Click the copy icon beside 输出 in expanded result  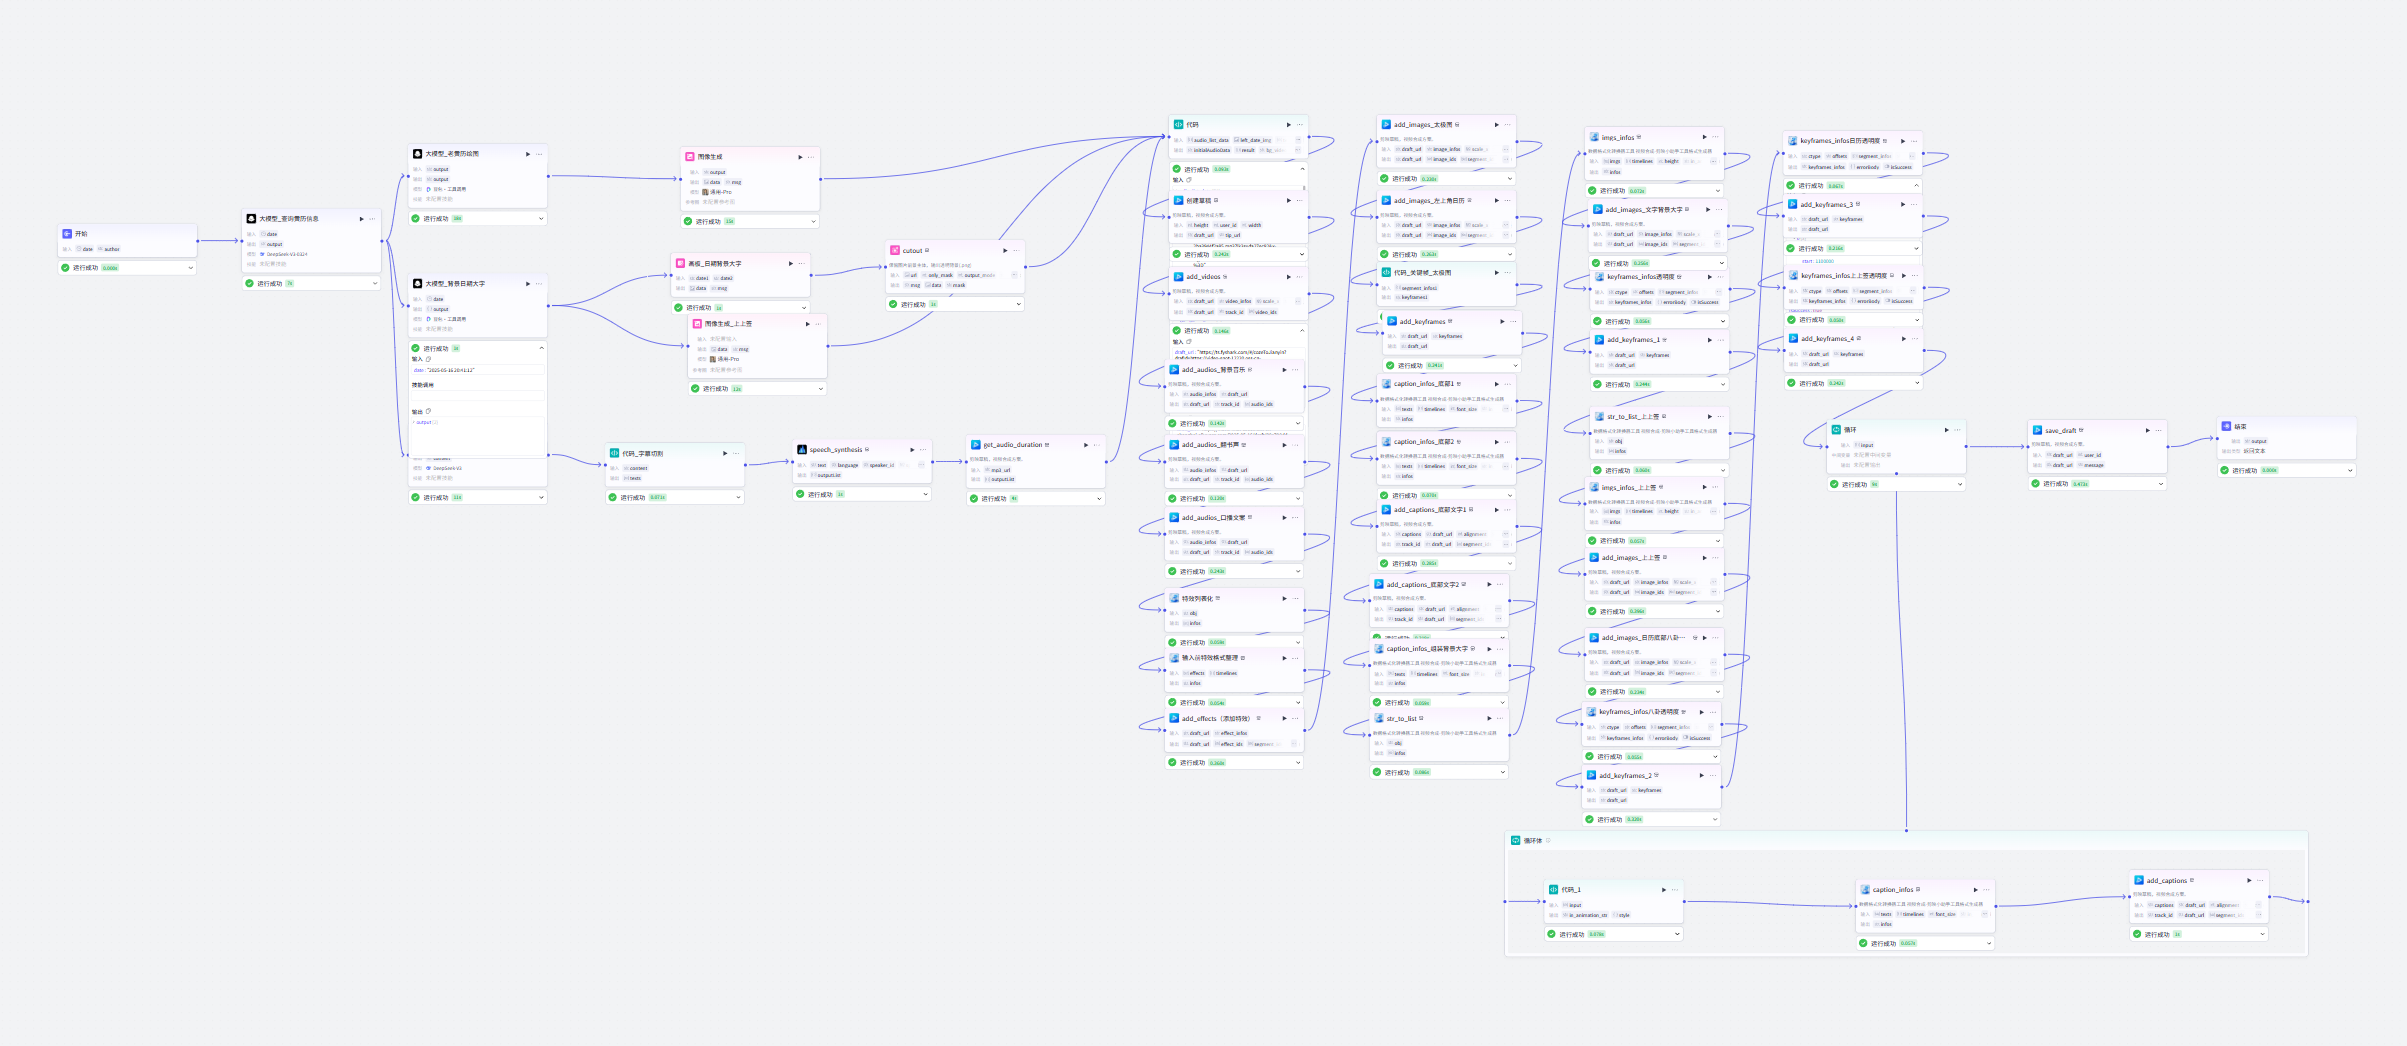429,411
